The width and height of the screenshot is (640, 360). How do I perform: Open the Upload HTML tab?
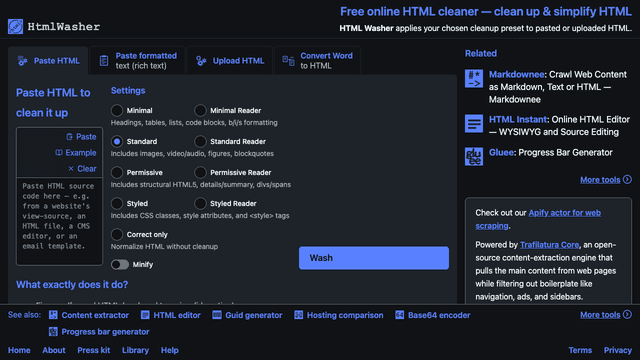click(230, 61)
